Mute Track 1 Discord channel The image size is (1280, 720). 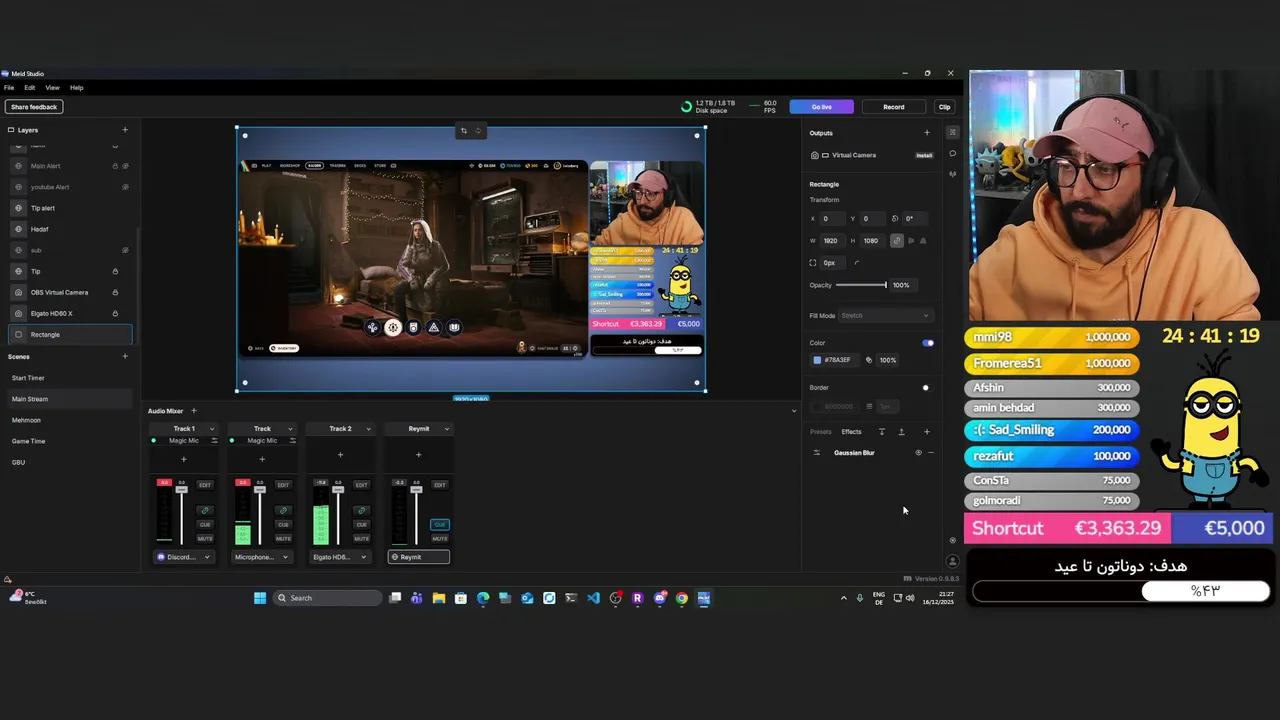click(x=205, y=539)
